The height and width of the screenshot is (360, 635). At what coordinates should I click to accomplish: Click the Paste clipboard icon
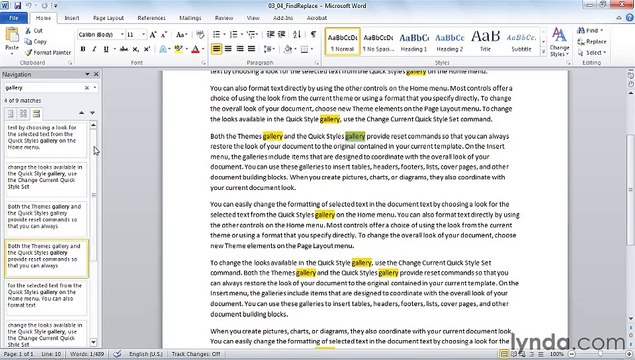click(x=12, y=35)
